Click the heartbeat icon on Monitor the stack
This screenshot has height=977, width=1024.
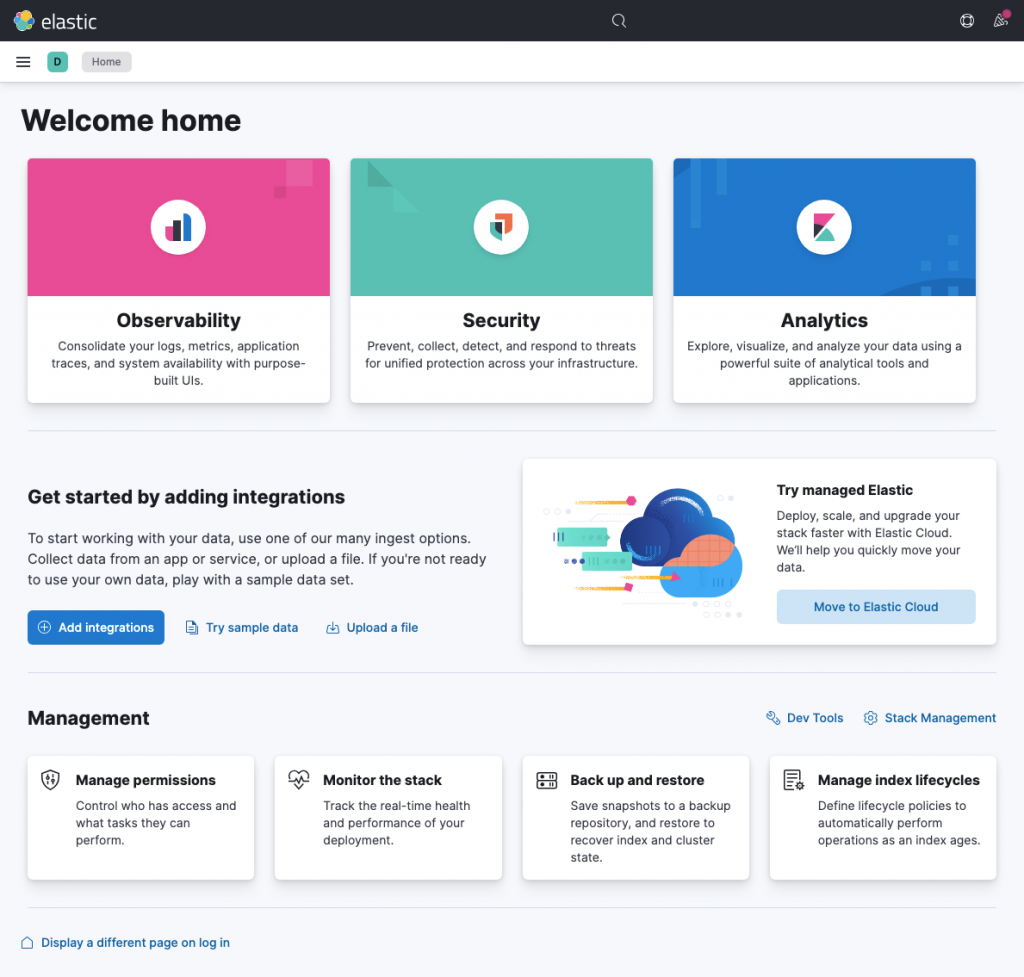[x=298, y=780]
